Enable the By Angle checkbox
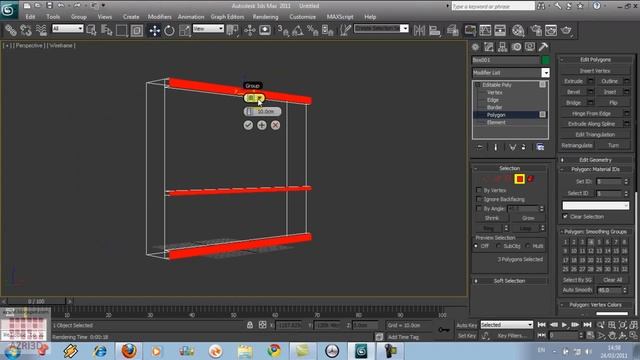Viewport: 640px width, 360px height. point(479,209)
